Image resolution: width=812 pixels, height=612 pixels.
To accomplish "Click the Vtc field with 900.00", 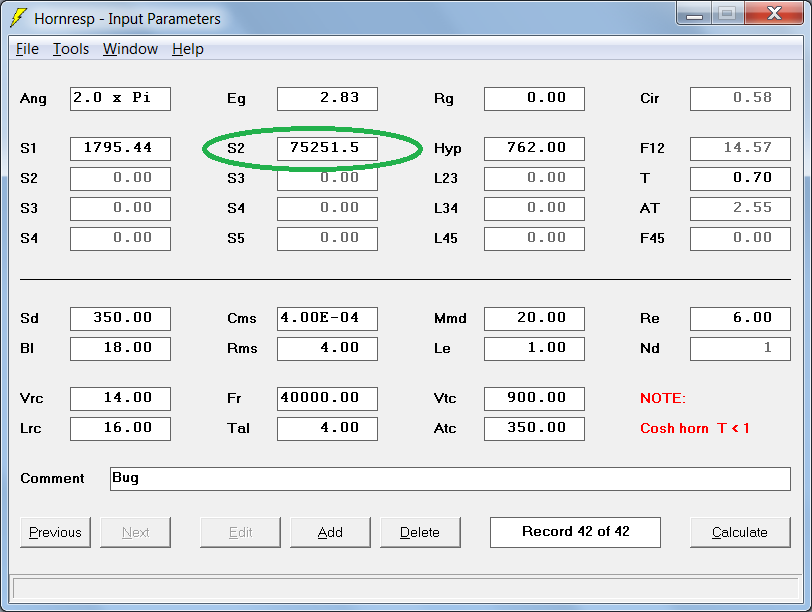I will (x=534, y=399).
